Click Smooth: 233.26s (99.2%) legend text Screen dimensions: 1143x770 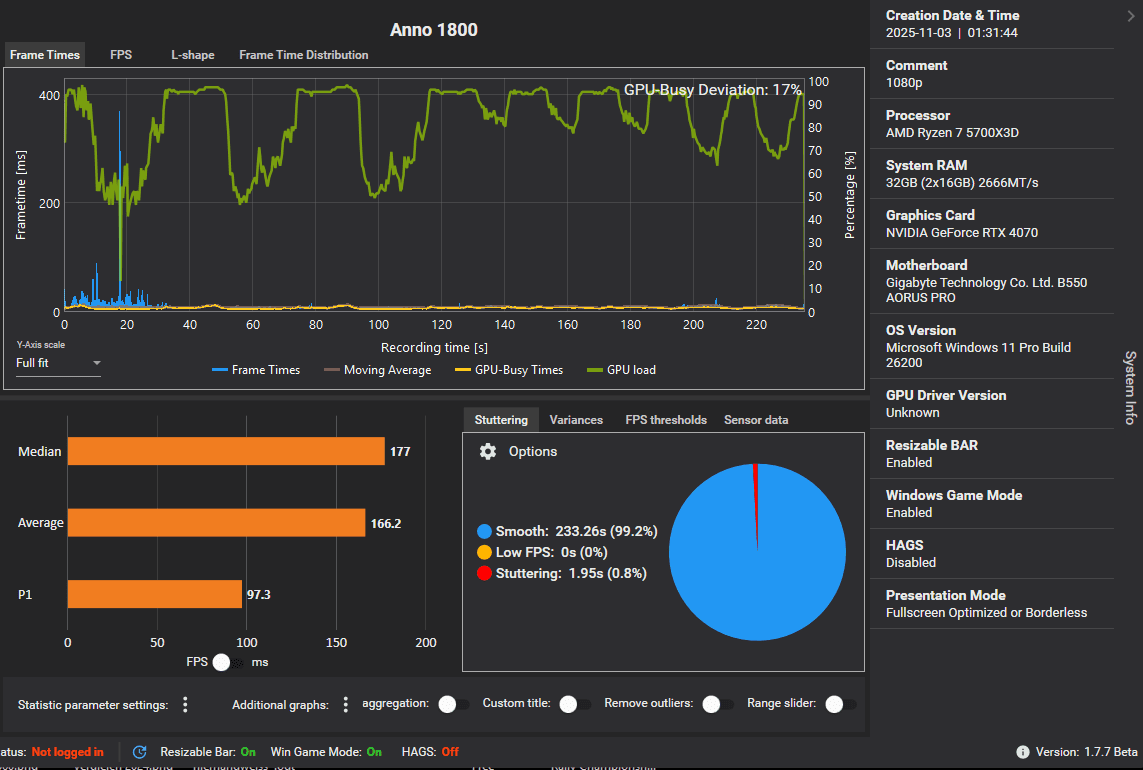(576, 531)
